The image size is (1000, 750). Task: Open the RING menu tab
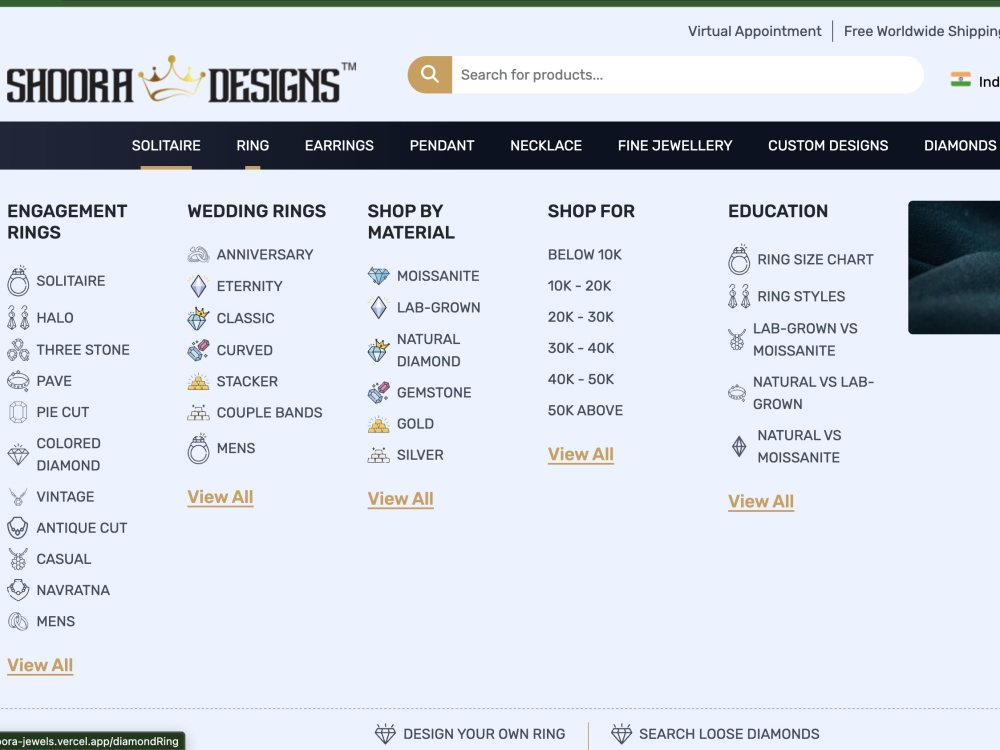pyautogui.click(x=253, y=145)
